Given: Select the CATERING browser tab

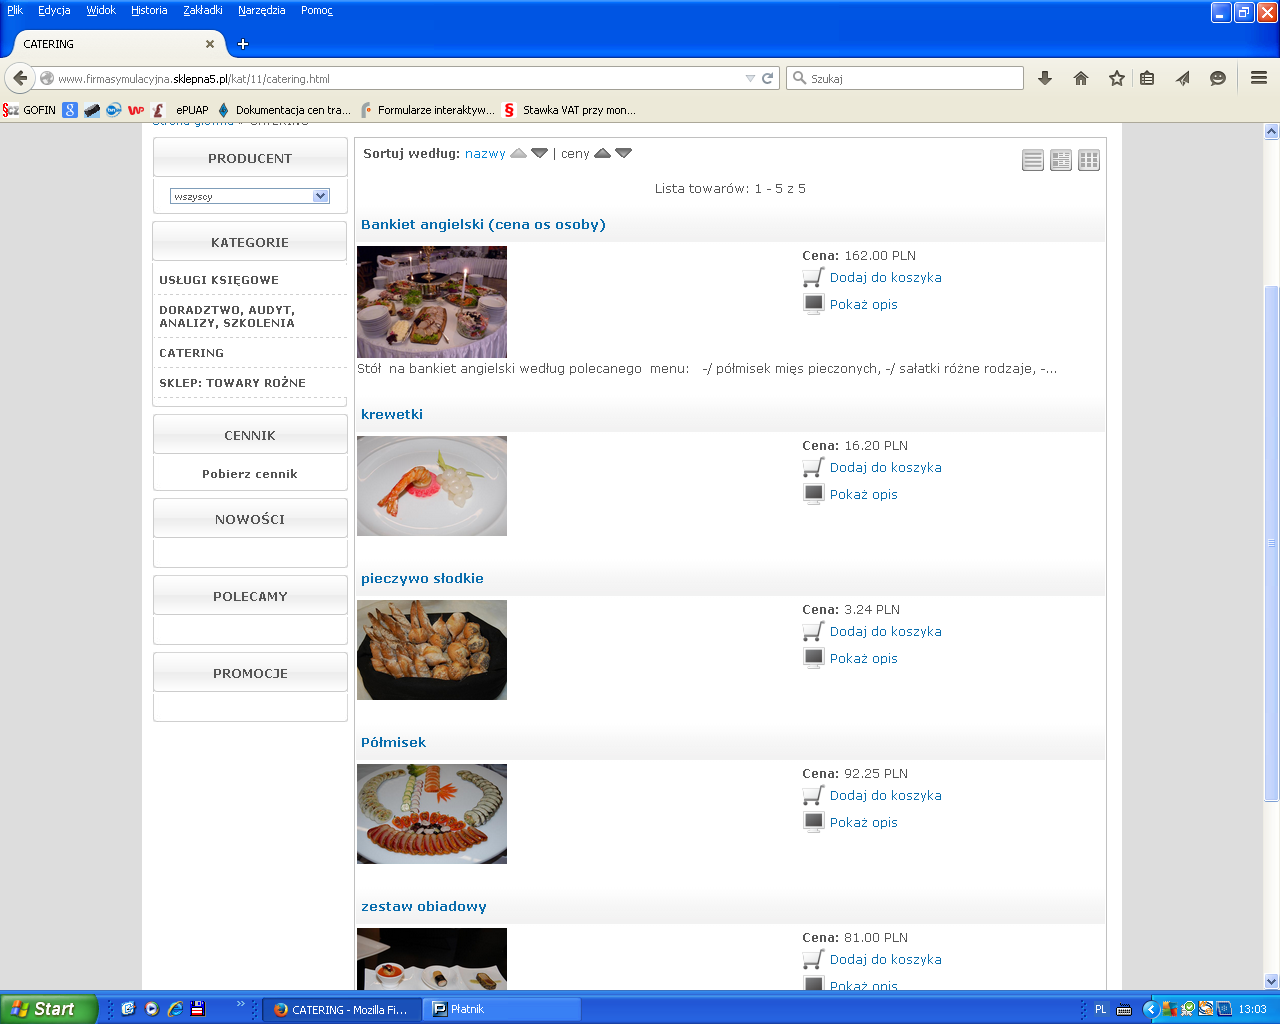Looking at the screenshot, I should tap(118, 44).
